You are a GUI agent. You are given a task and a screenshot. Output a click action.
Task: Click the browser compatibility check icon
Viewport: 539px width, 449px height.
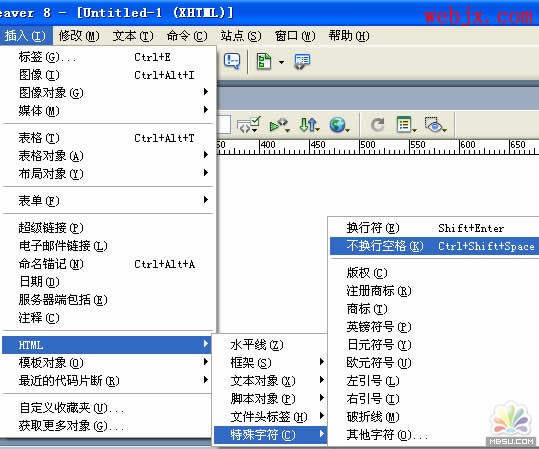pos(279,125)
